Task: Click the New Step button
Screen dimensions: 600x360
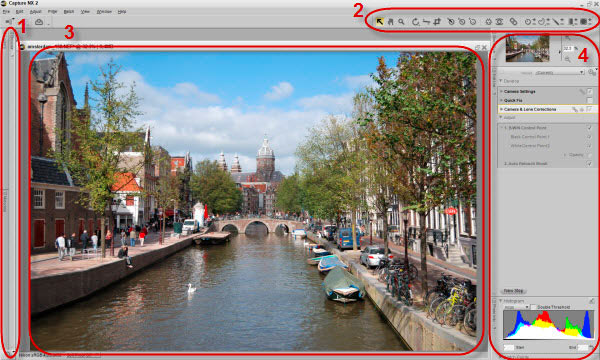Action: (514, 291)
